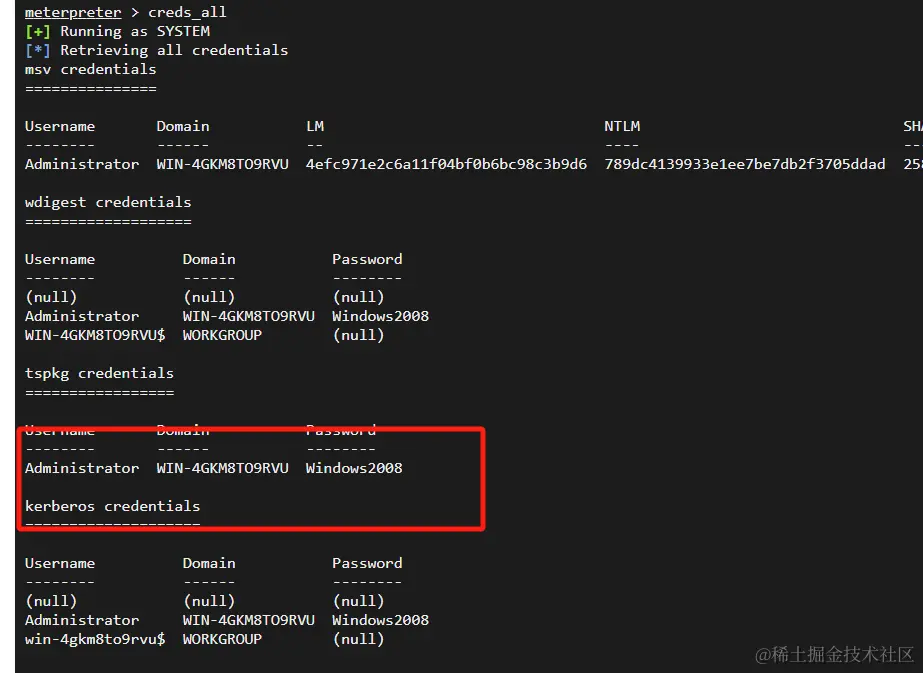Click Administrator username in kerberos table
This screenshot has height=673, width=923.
[82, 620]
